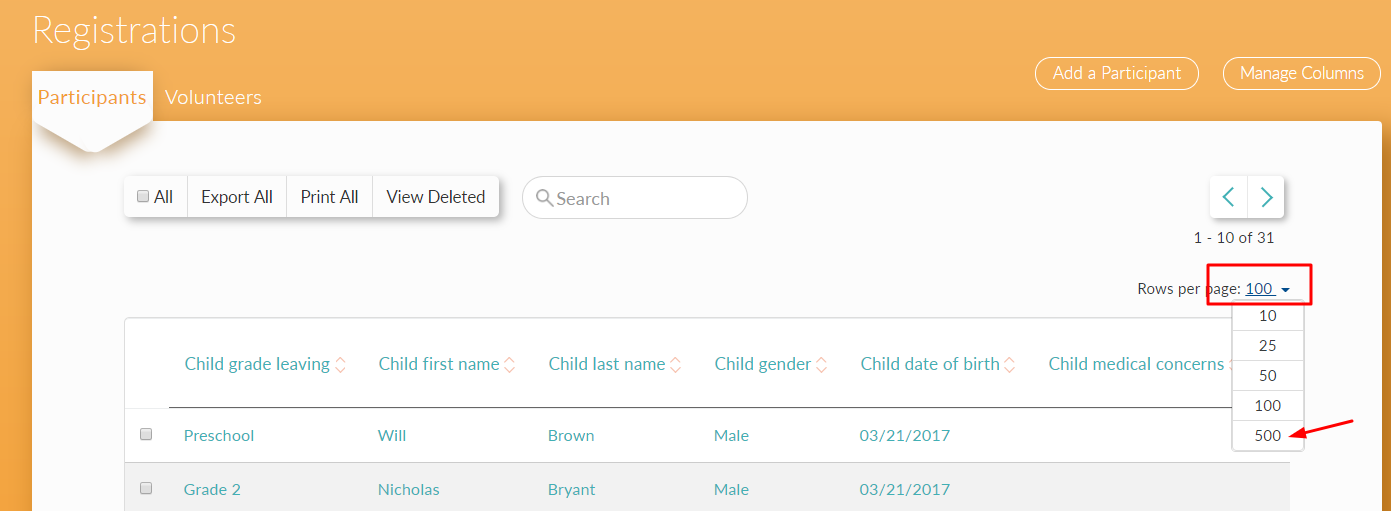The width and height of the screenshot is (1391, 511).
Task: Sort by Child gender arrows
Action: click(822, 365)
